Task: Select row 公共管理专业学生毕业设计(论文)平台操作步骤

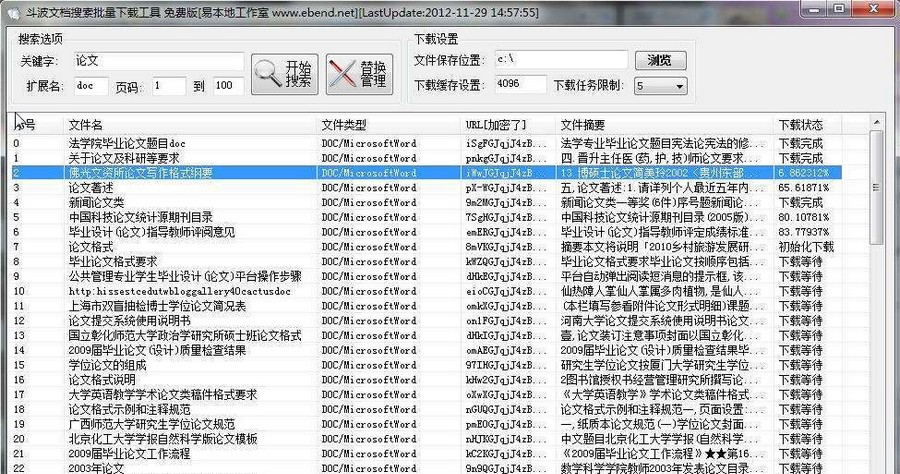Action: [426, 277]
